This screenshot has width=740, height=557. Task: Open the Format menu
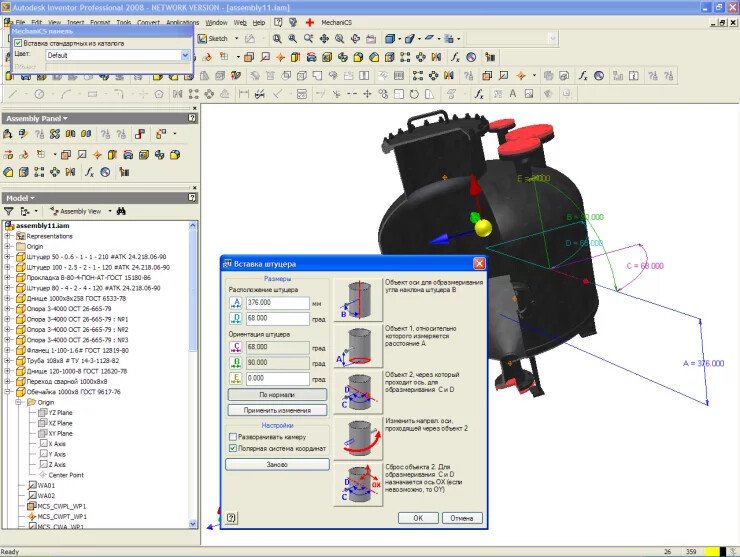coord(100,21)
